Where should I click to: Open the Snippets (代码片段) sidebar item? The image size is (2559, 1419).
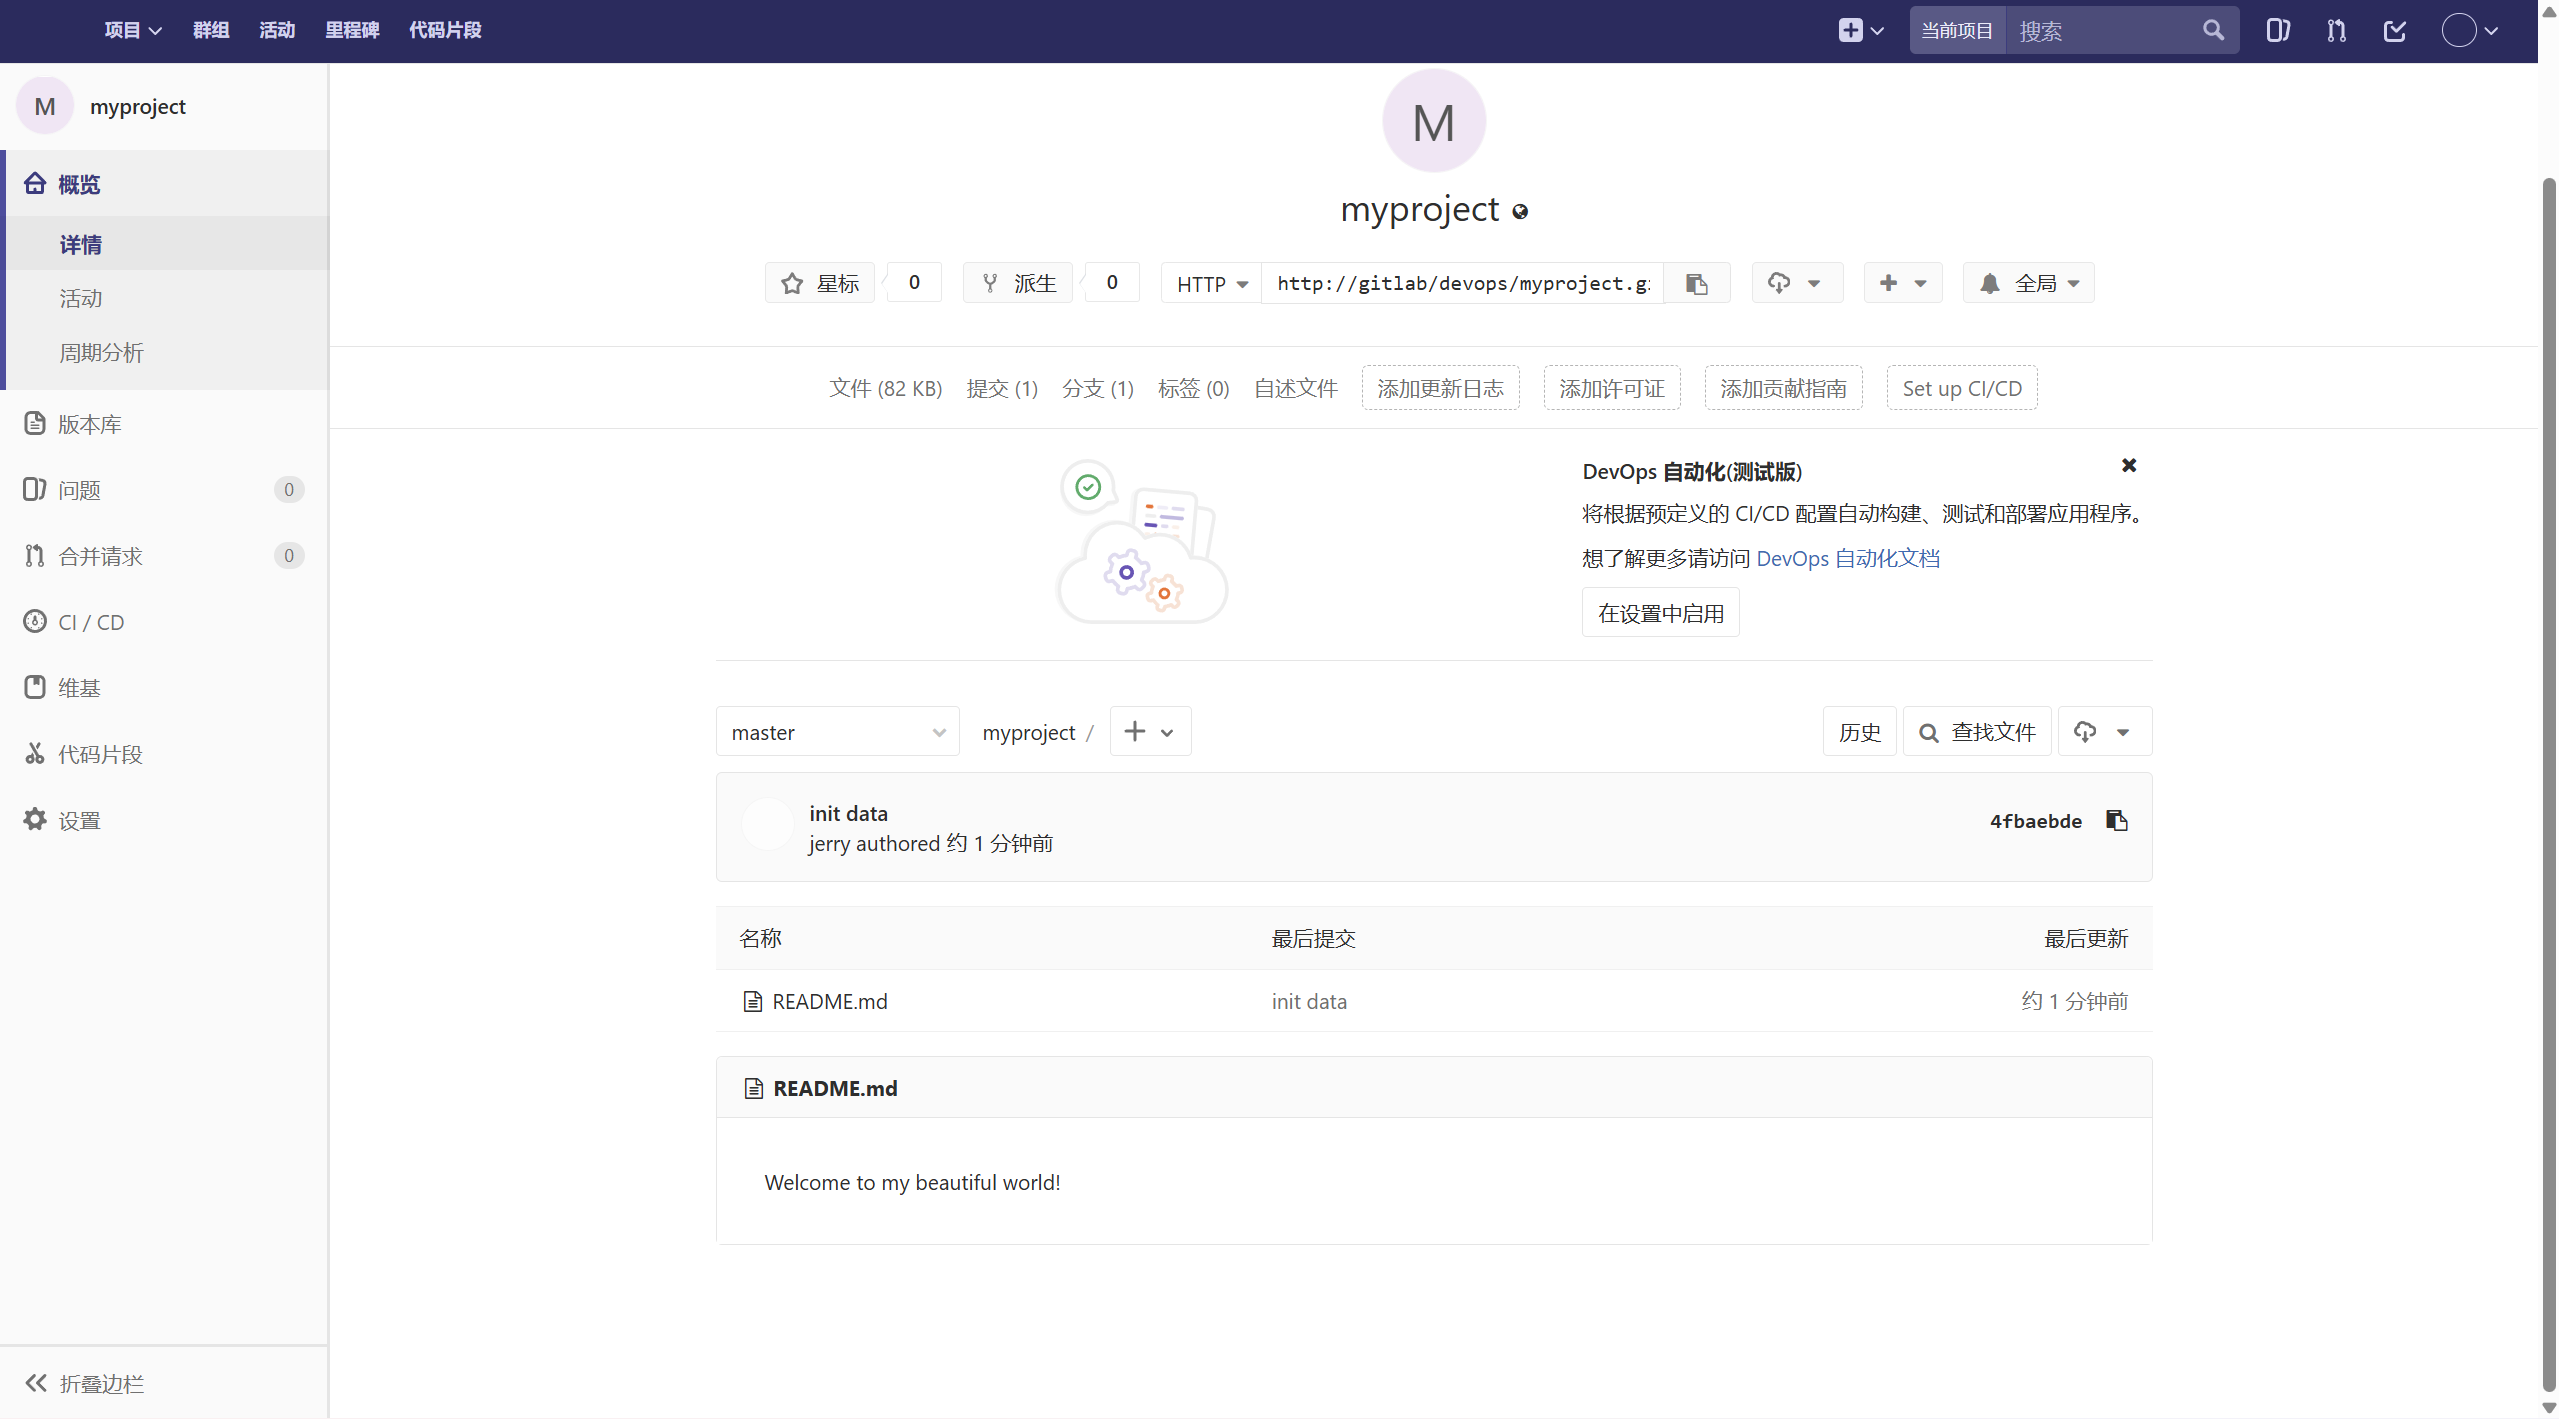[x=164, y=754]
